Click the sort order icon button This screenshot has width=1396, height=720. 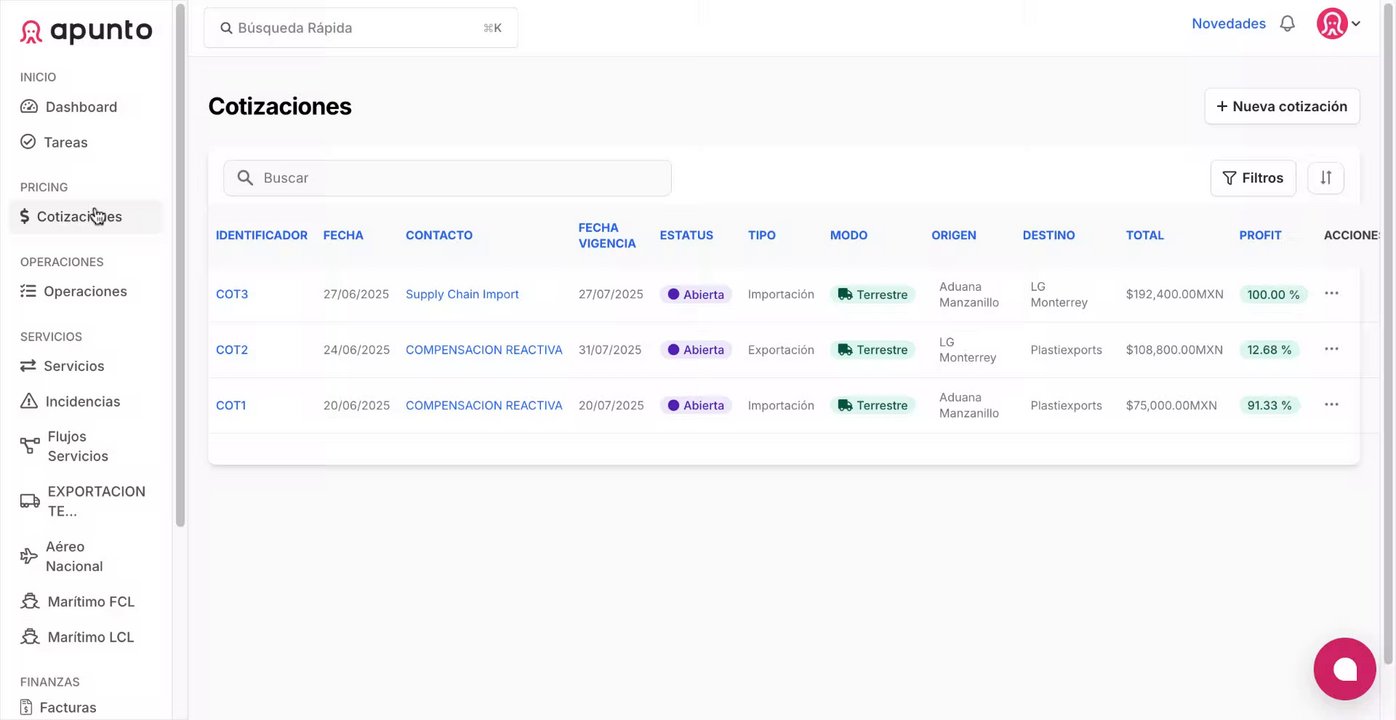tap(1325, 178)
